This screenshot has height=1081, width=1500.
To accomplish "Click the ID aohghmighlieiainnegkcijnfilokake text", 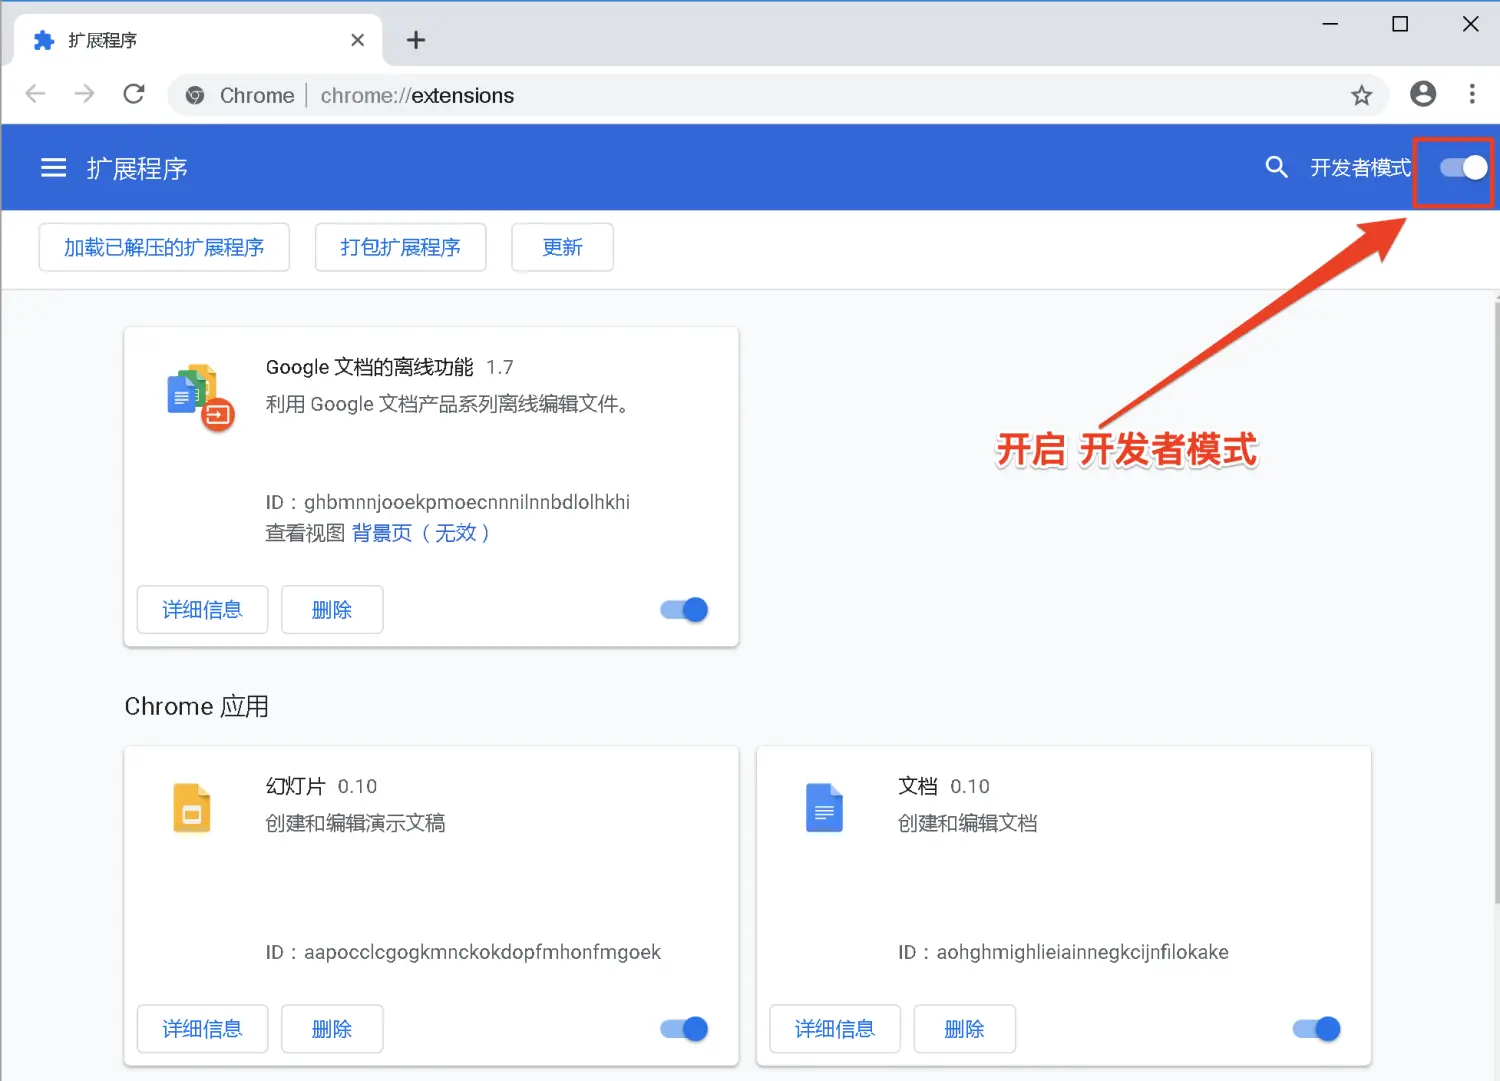I will [x=1063, y=952].
